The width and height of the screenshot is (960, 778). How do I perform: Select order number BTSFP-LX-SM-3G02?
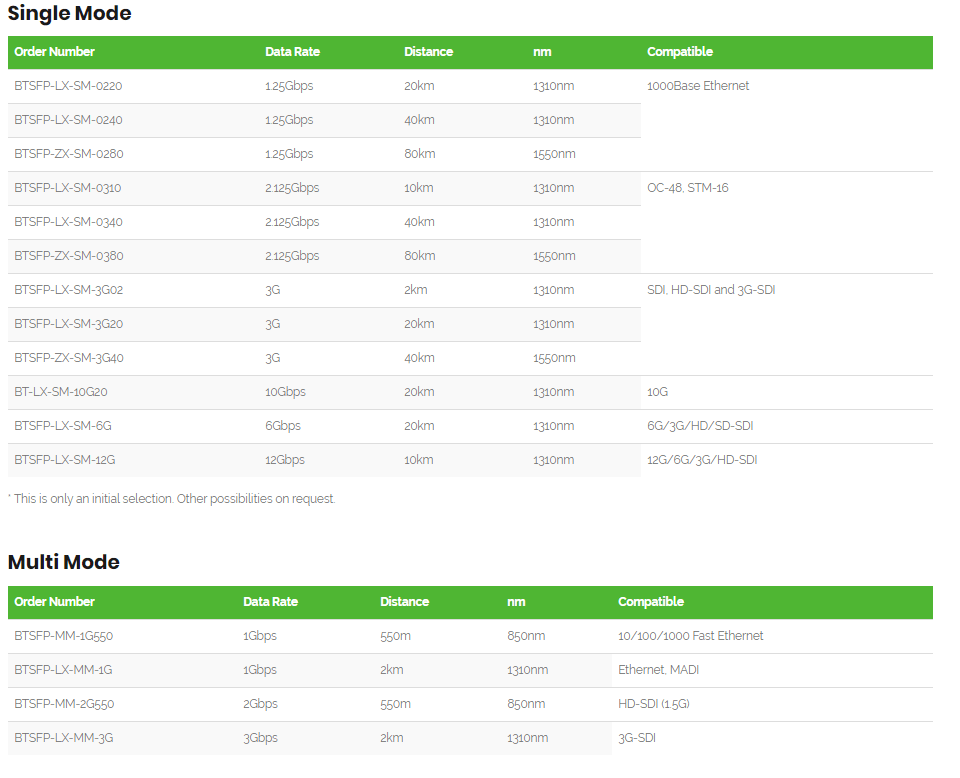pyautogui.click(x=68, y=290)
